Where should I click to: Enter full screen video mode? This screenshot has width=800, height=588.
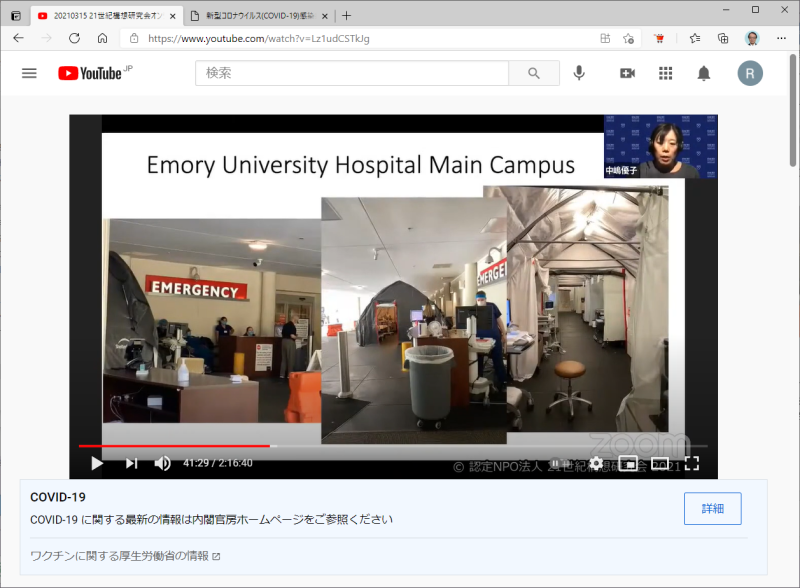coord(692,463)
